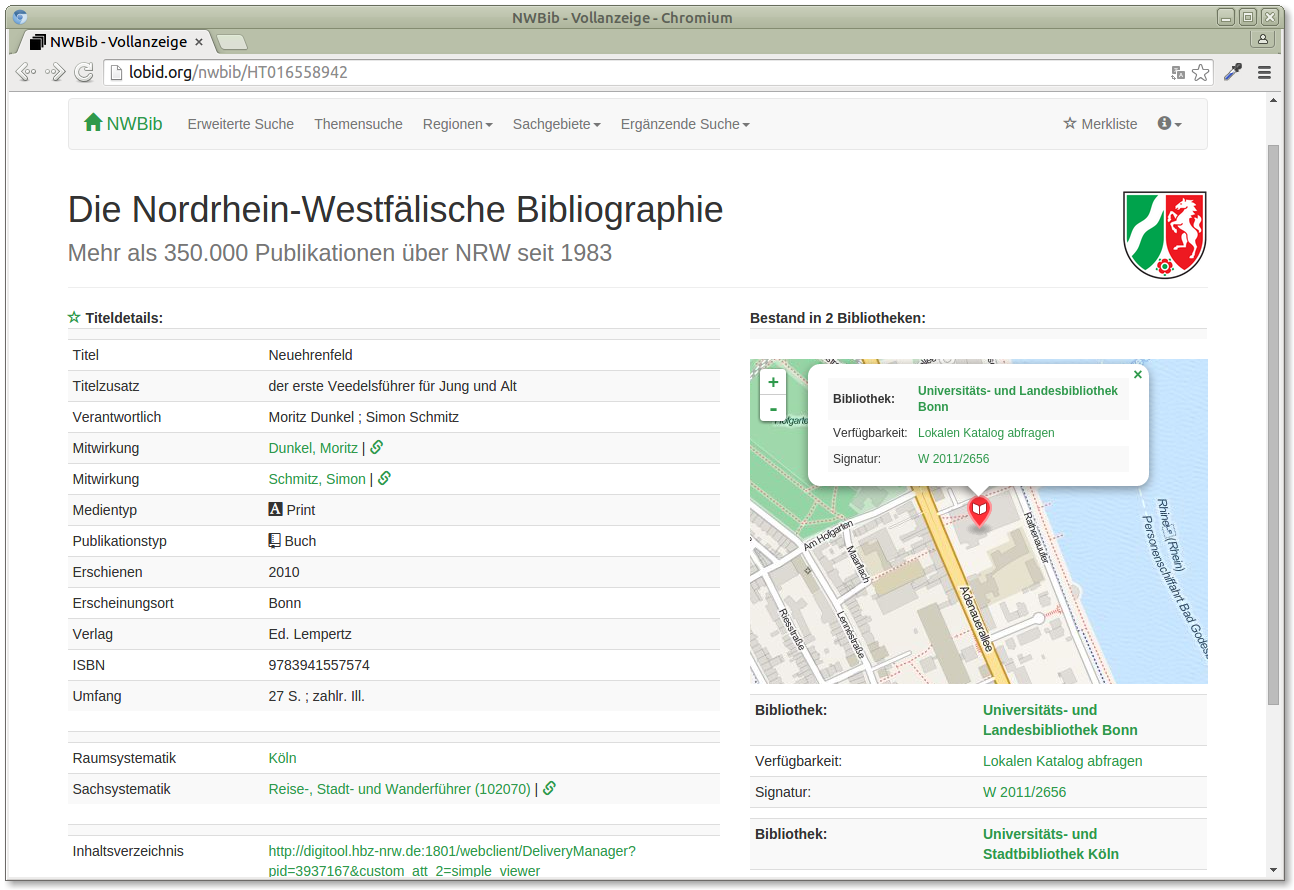This screenshot has height=890, width=1294.
Task: Open Universitäts- und Landesbibliothek Bonn table link
Action: click(x=1060, y=720)
